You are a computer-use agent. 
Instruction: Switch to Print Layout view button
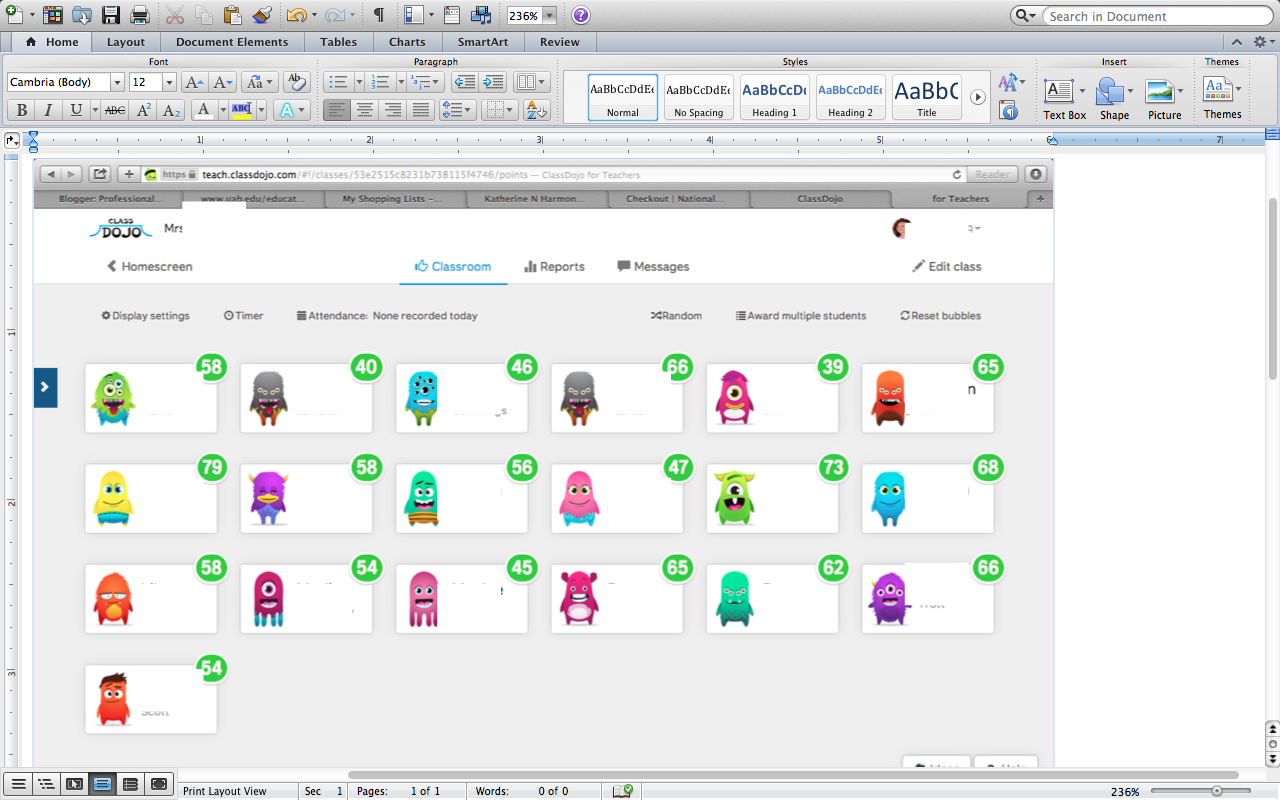click(x=102, y=784)
